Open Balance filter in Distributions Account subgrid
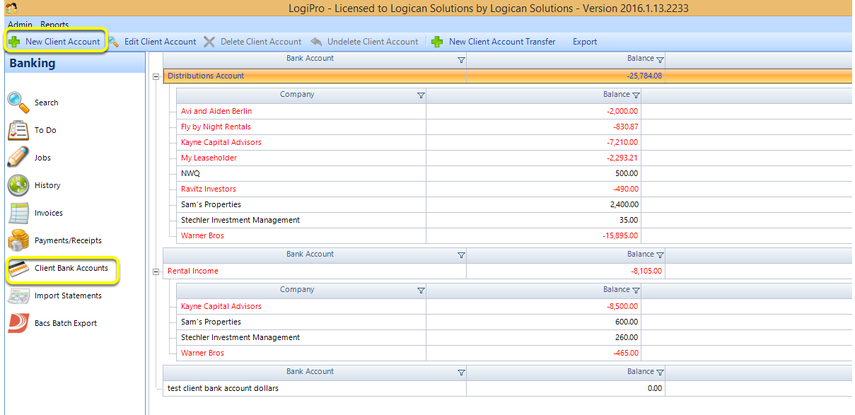Image resolution: width=855 pixels, height=415 pixels. 635,95
